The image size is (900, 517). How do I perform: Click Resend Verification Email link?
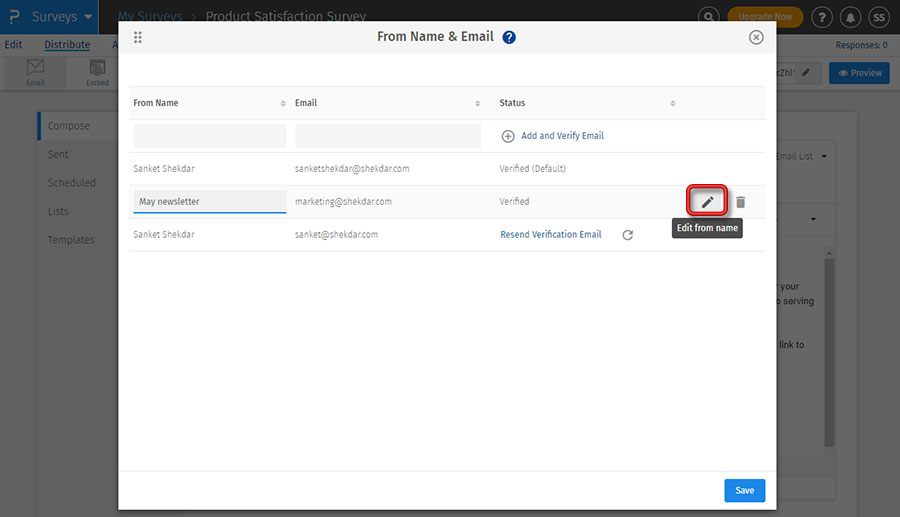551,235
